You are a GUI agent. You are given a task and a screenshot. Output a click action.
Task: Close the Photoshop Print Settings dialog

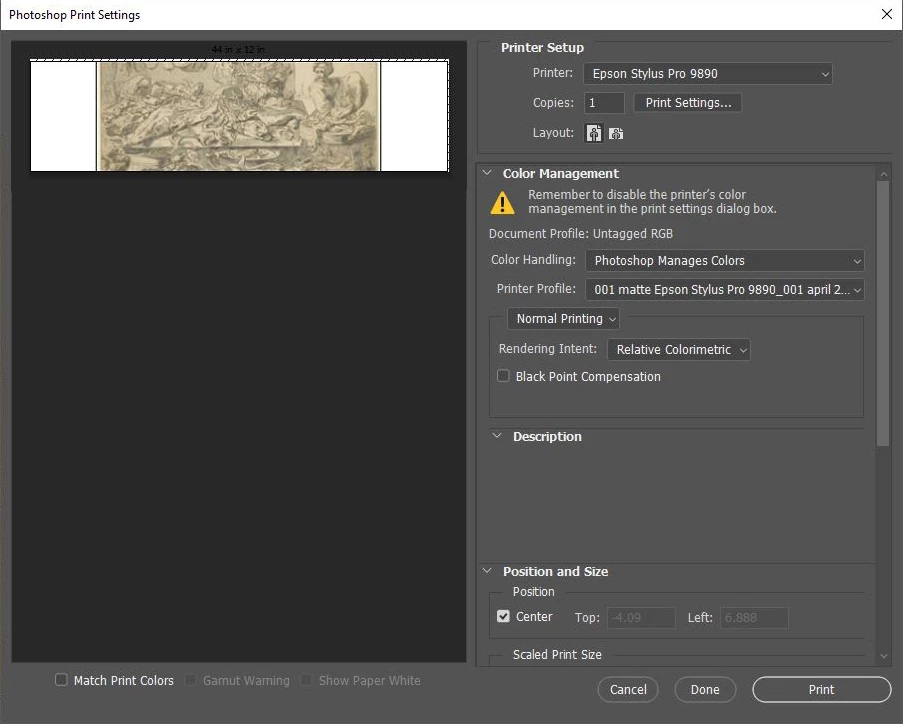coord(887,14)
